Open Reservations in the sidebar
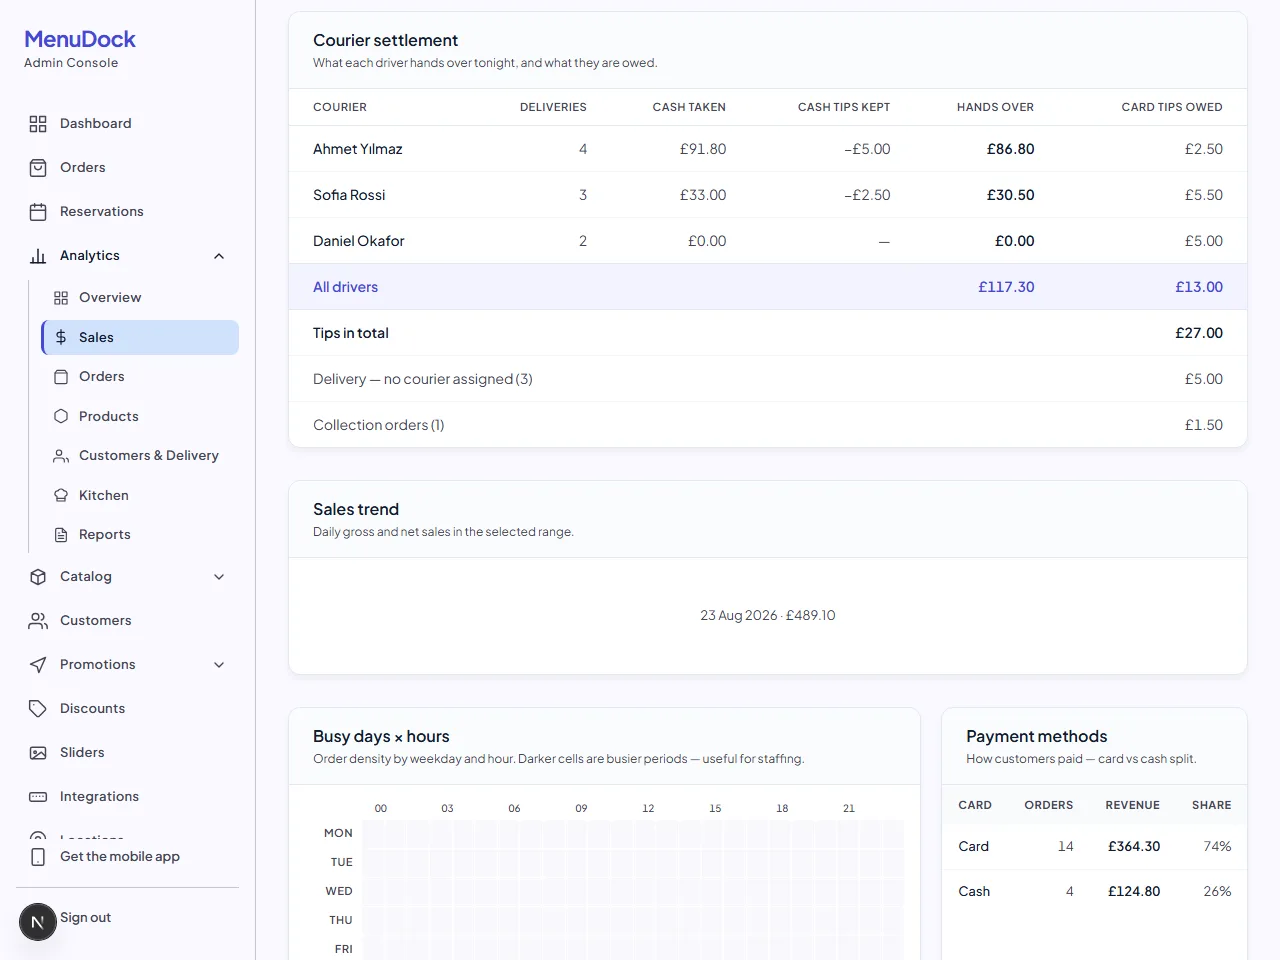 127,212
